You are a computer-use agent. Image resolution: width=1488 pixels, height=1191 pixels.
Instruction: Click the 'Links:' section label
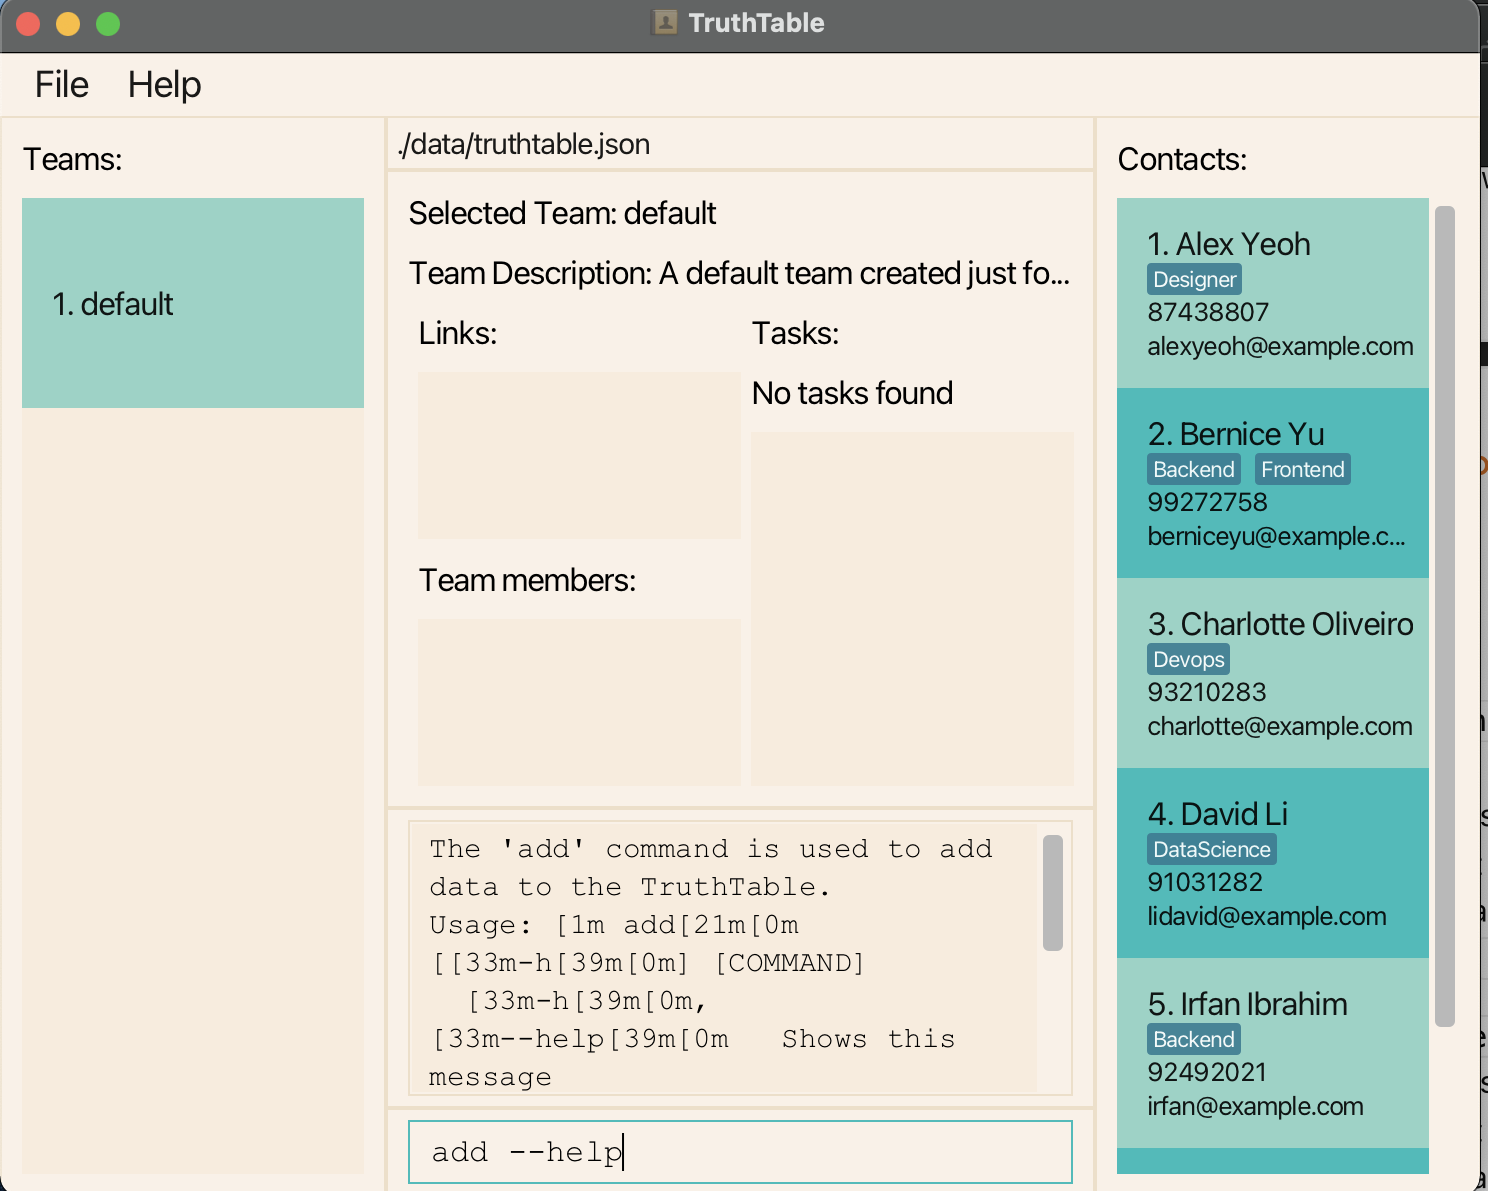[458, 334]
